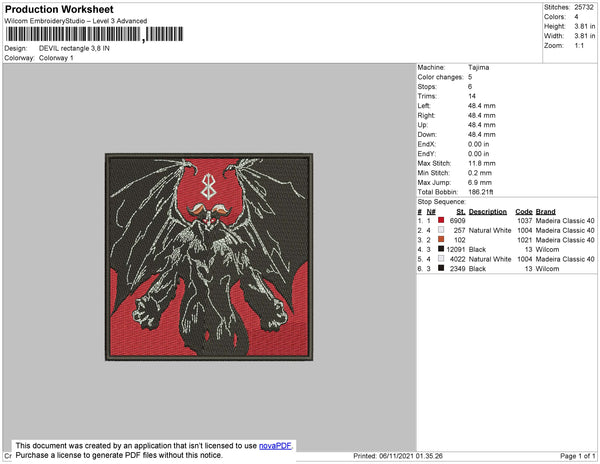Click the Zoom value 1:1

(x=579, y=46)
